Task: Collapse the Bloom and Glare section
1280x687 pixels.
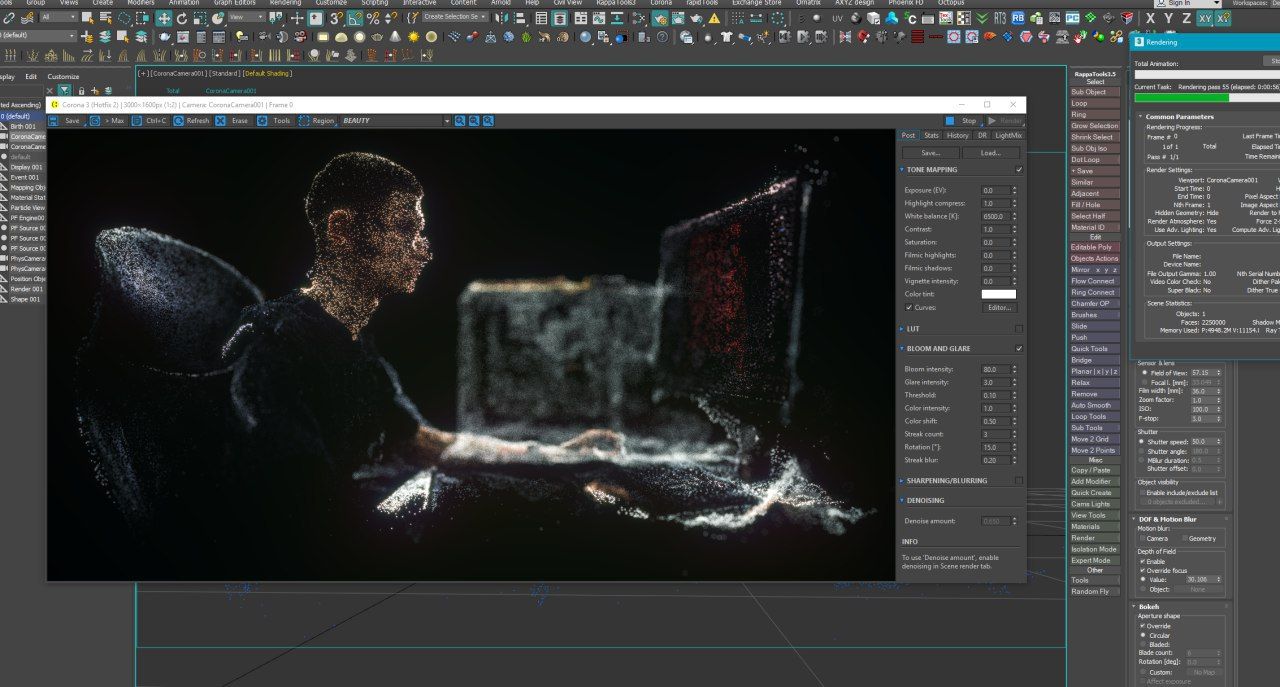Action: coord(901,348)
